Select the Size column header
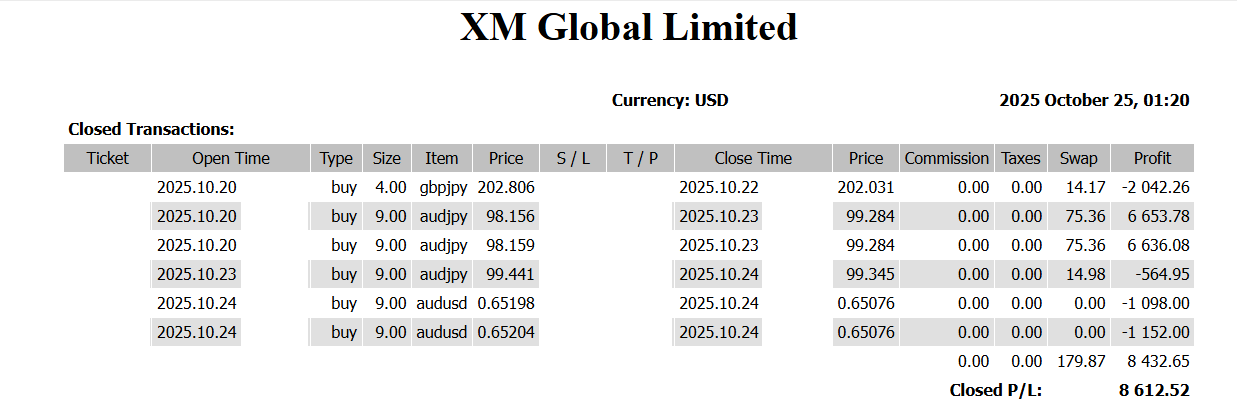This screenshot has height=403, width=1237. tap(386, 158)
